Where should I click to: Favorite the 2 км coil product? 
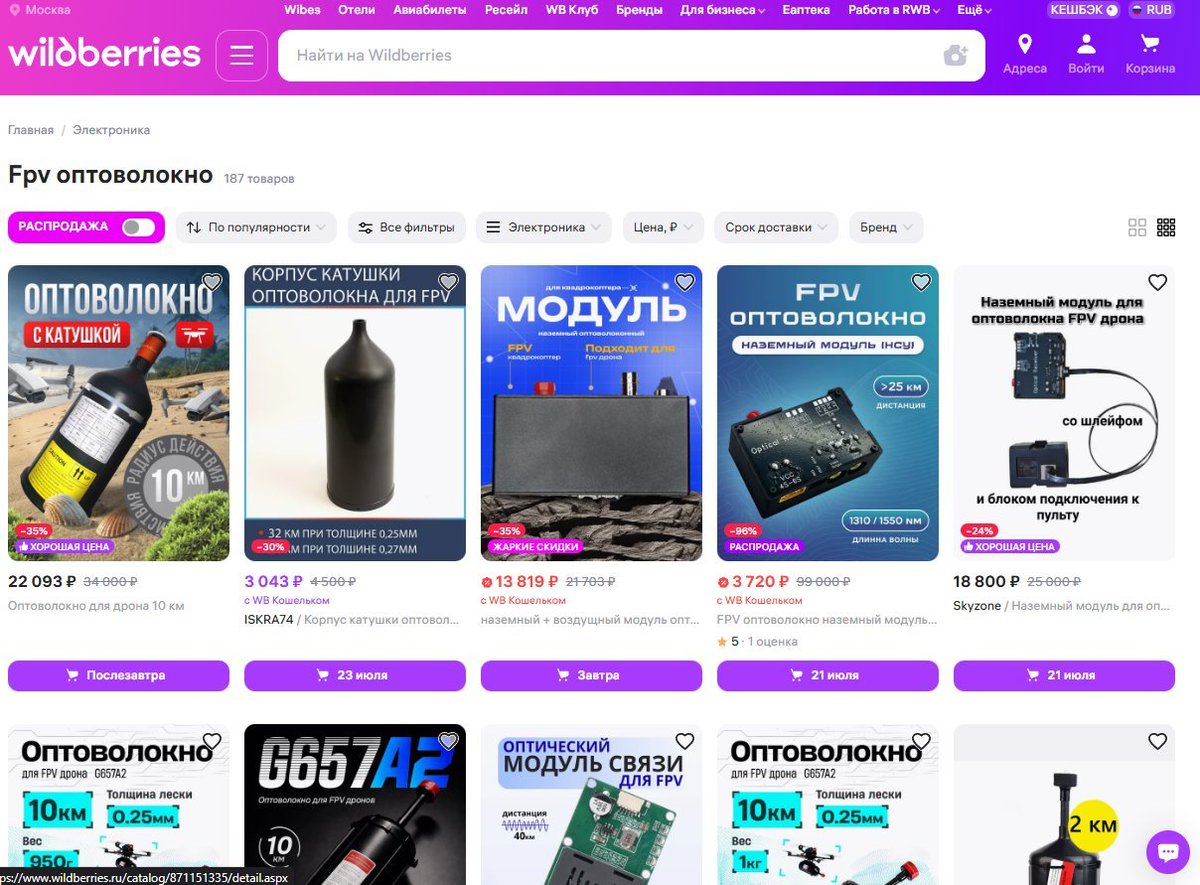[x=1157, y=741]
